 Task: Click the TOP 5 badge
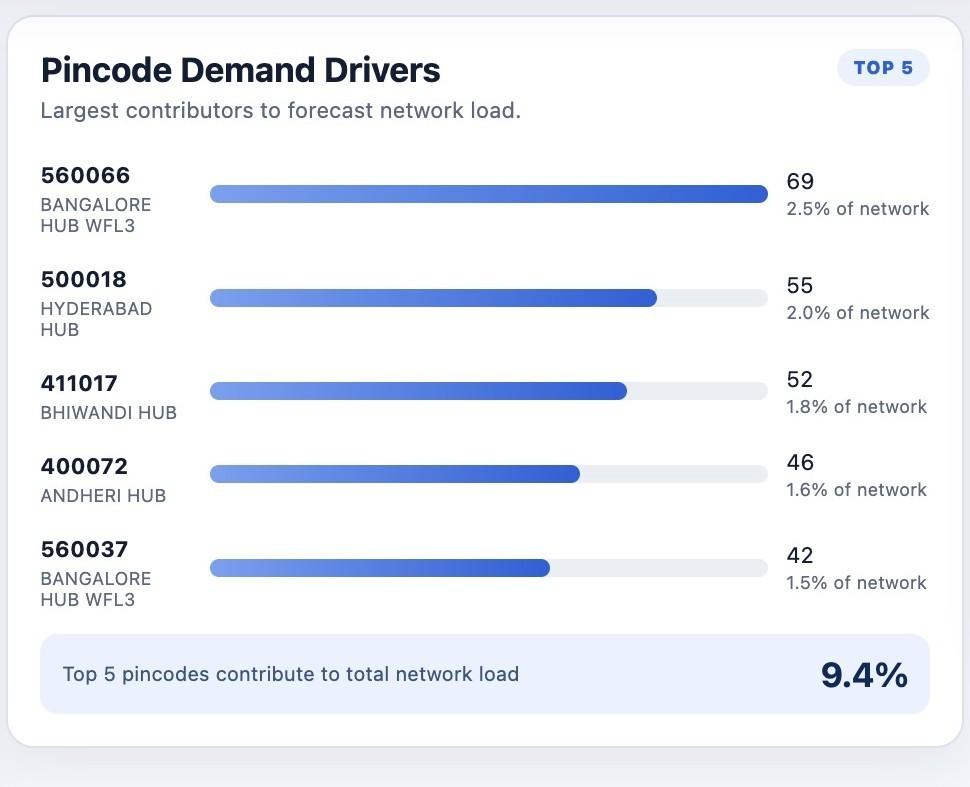click(883, 67)
